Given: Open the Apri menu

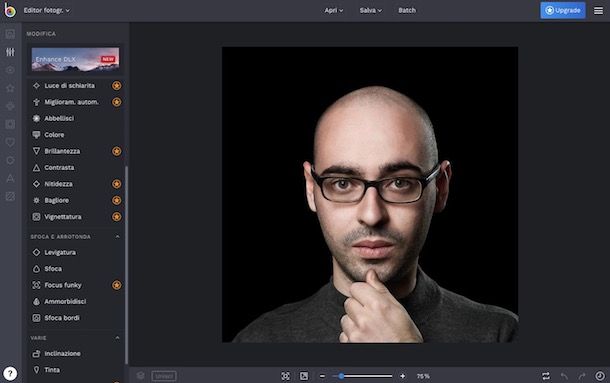Looking at the screenshot, I should click(334, 11).
